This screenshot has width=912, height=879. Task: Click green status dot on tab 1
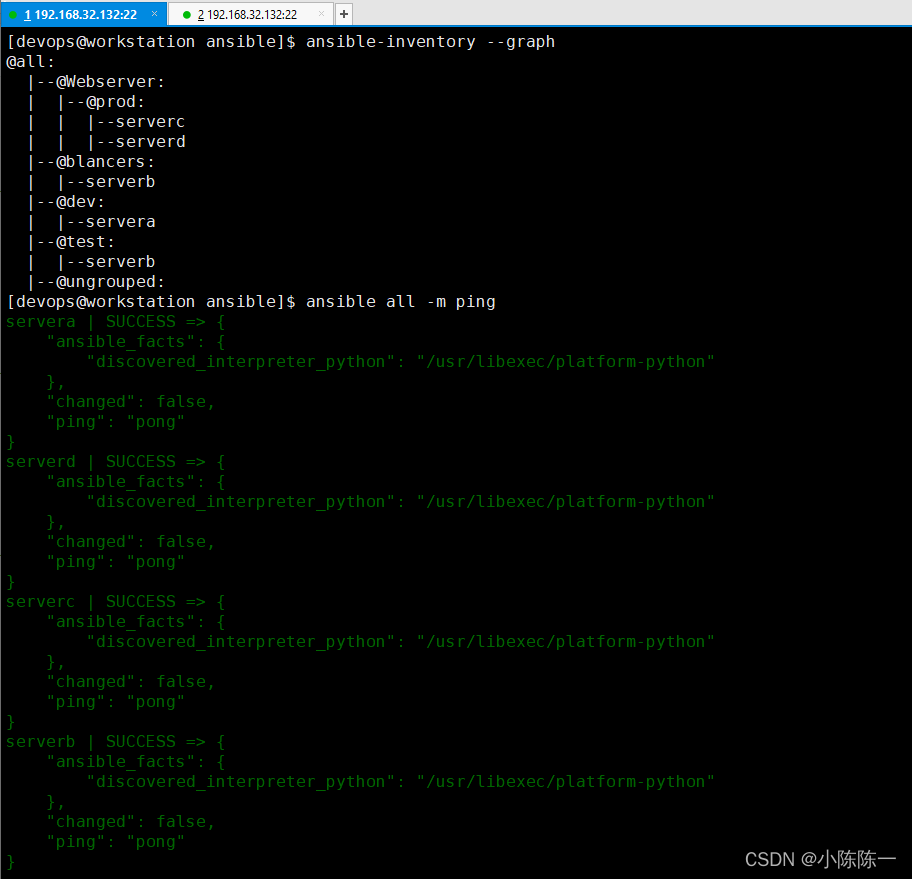(13, 15)
